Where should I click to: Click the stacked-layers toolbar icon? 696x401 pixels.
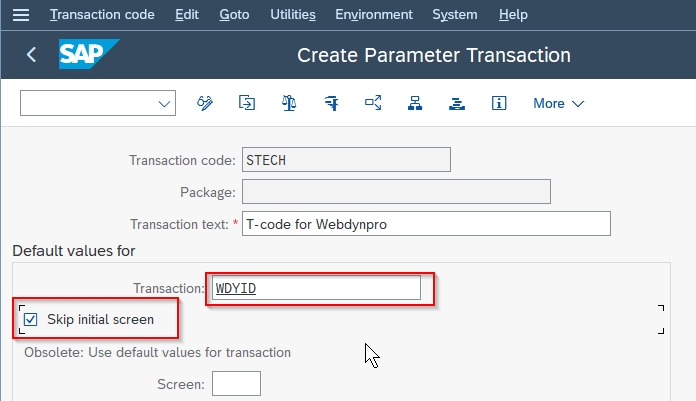click(x=456, y=103)
